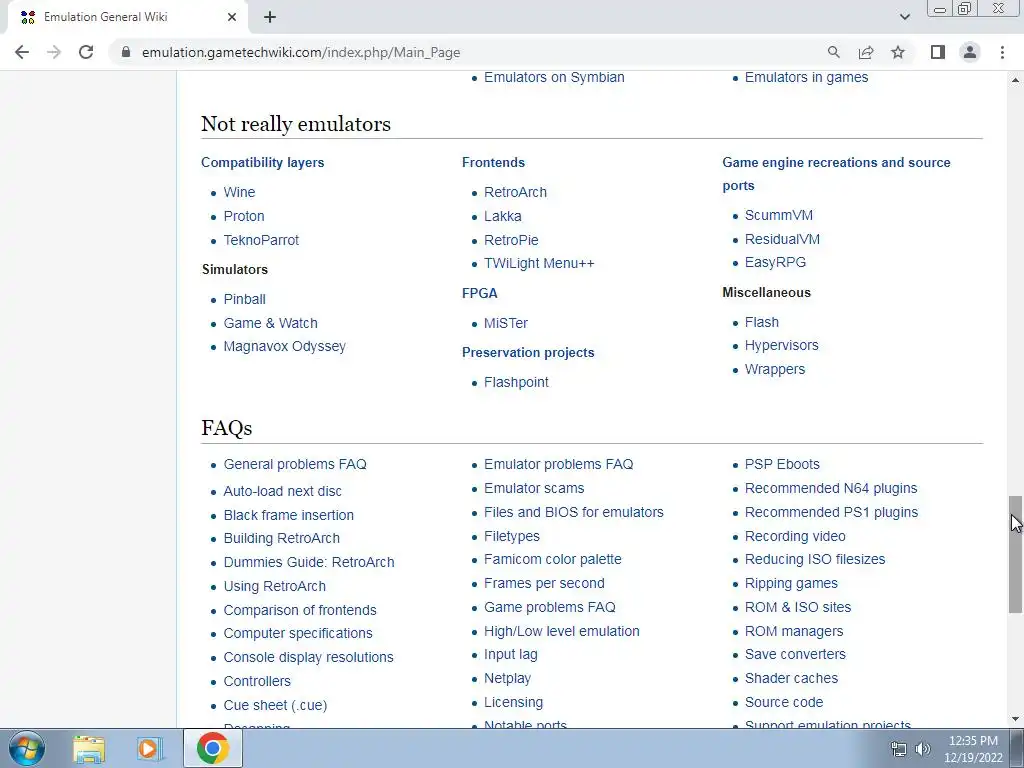Image resolution: width=1024 pixels, height=768 pixels.
Task: Open the site security lock info
Action: point(126,52)
